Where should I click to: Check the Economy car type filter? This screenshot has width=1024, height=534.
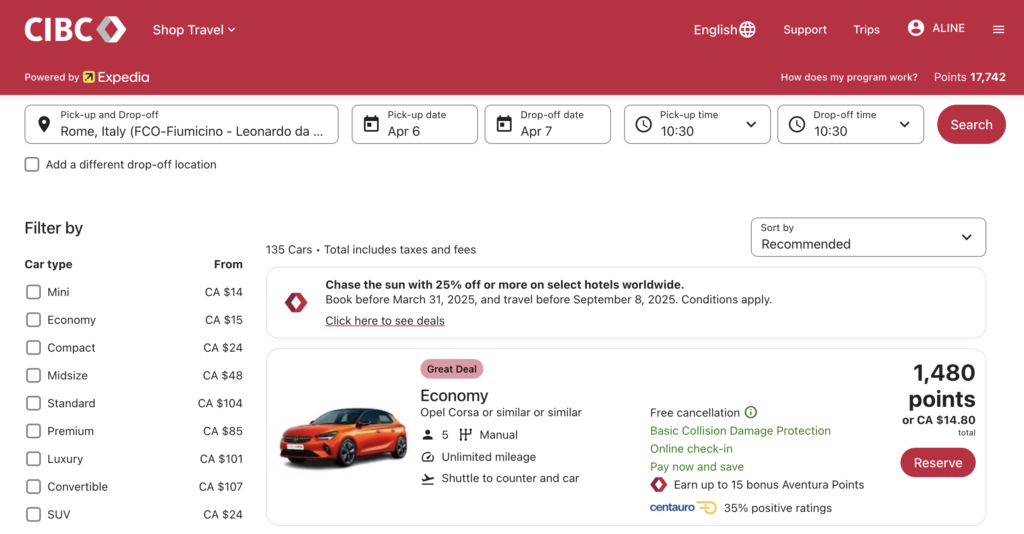(x=33, y=320)
